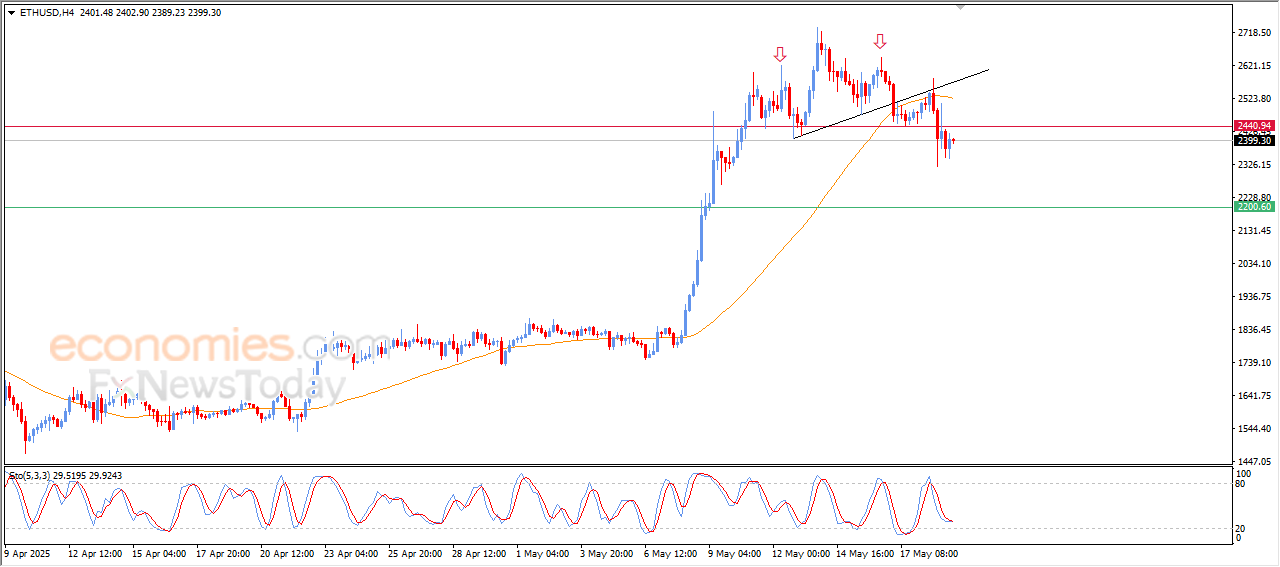Click the 2523.80 value on price scale
The width and height of the screenshot is (1280, 567).
pos(1254,99)
